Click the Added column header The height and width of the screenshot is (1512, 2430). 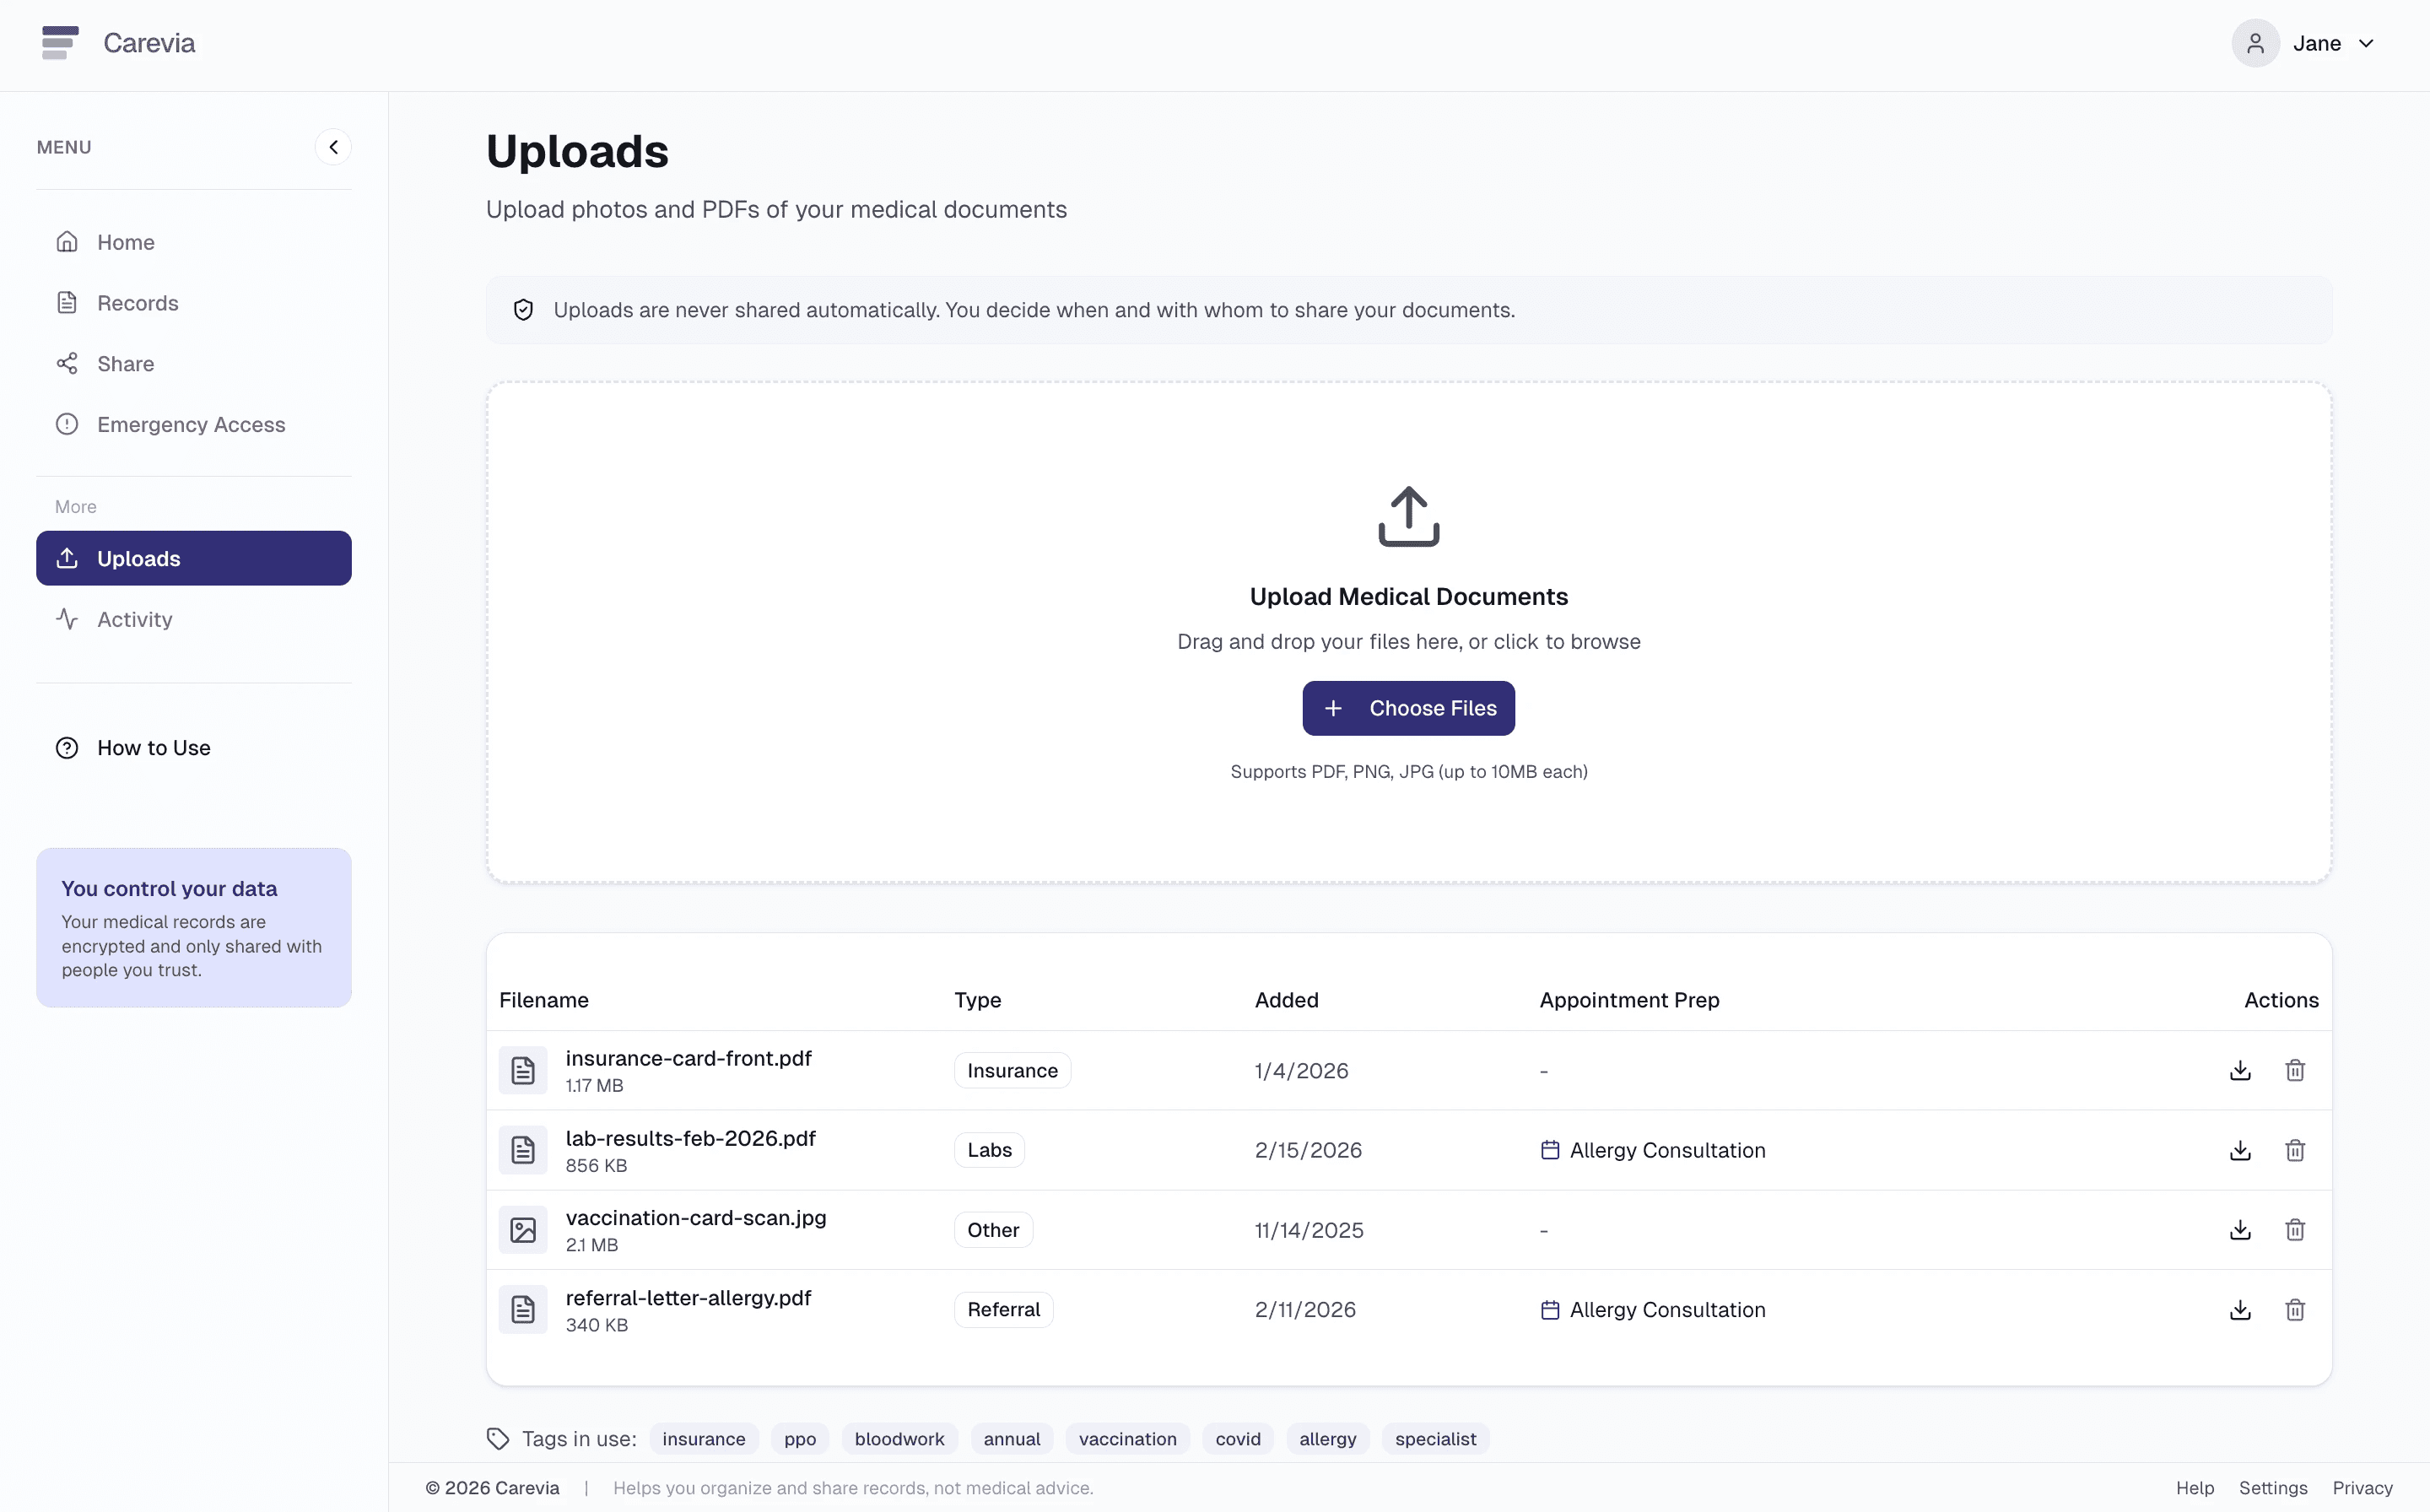[1286, 1000]
